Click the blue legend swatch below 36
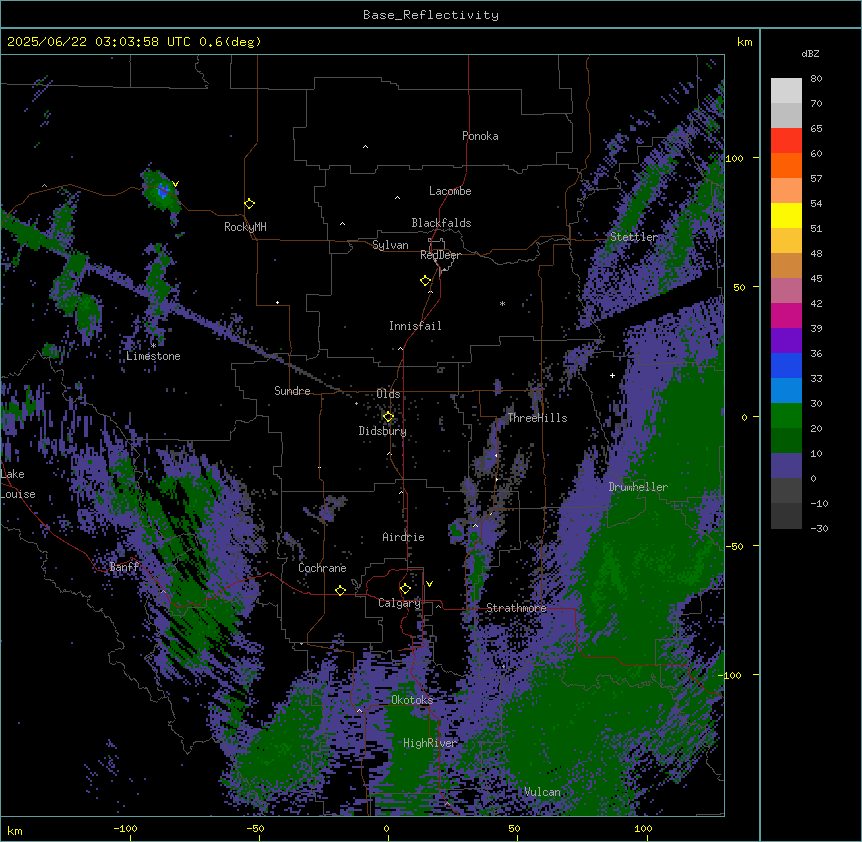 click(786, 365)
